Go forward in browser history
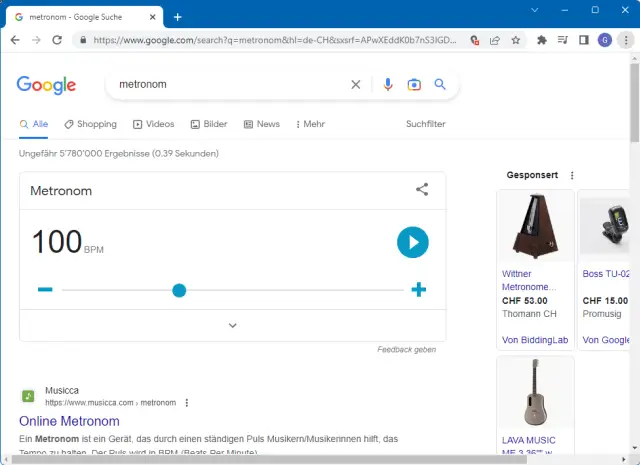The image size is (640, 465). tap(36, 40)
